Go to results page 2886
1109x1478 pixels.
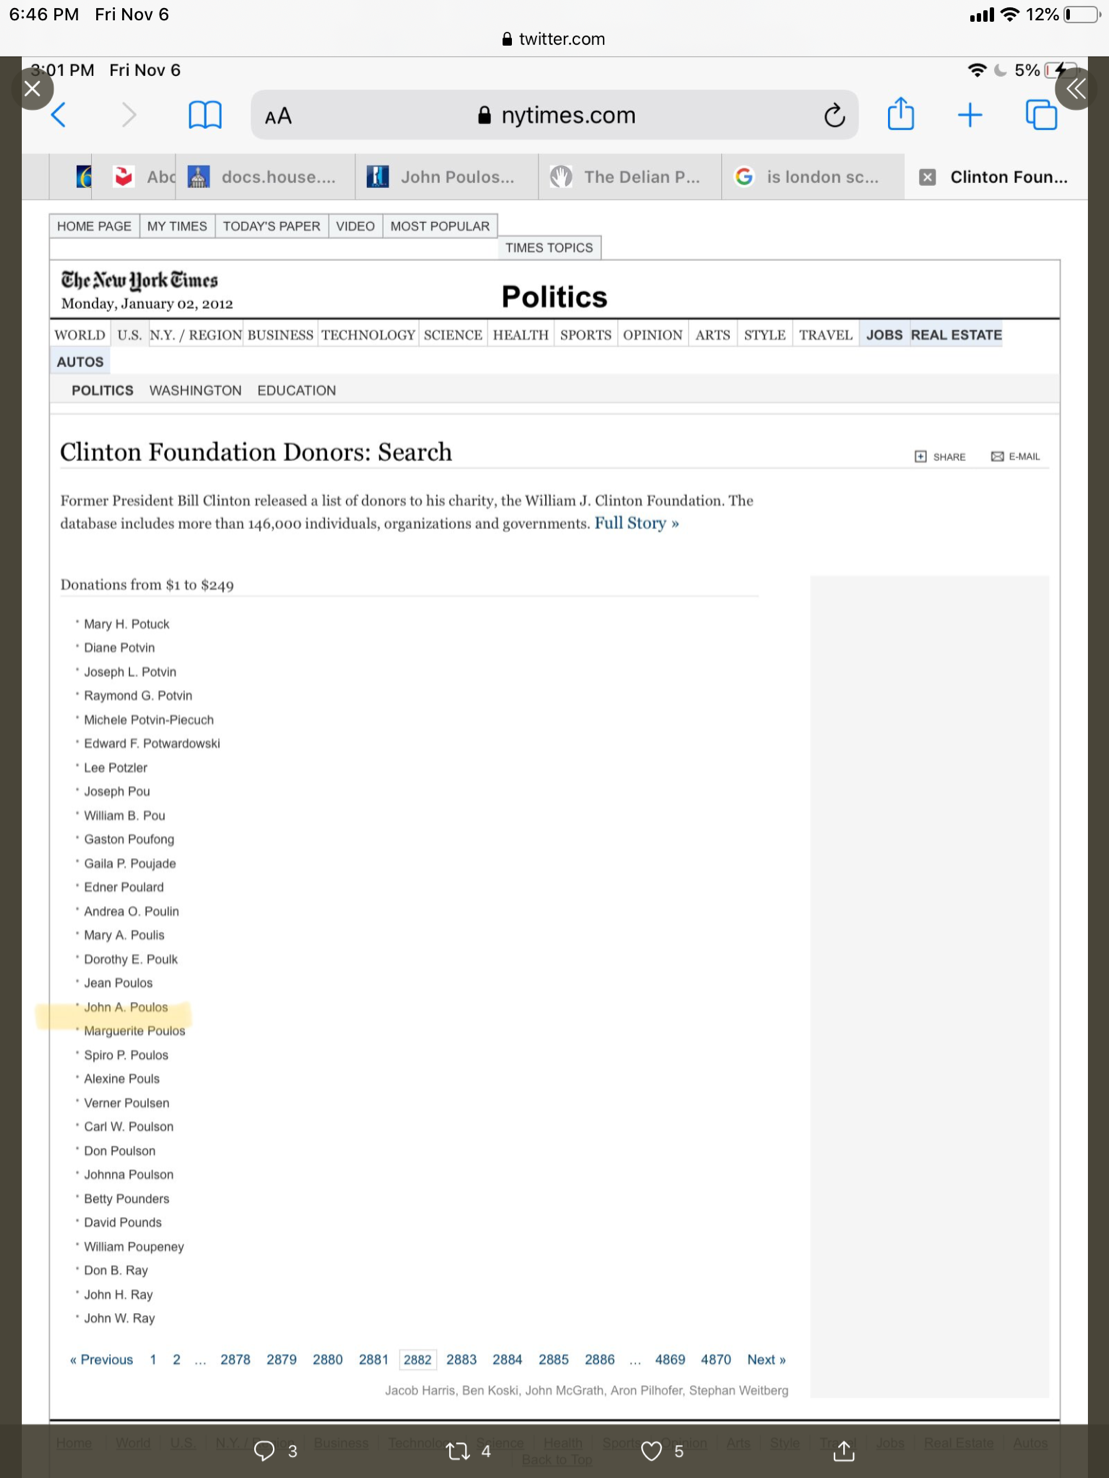pos(600,1360)
